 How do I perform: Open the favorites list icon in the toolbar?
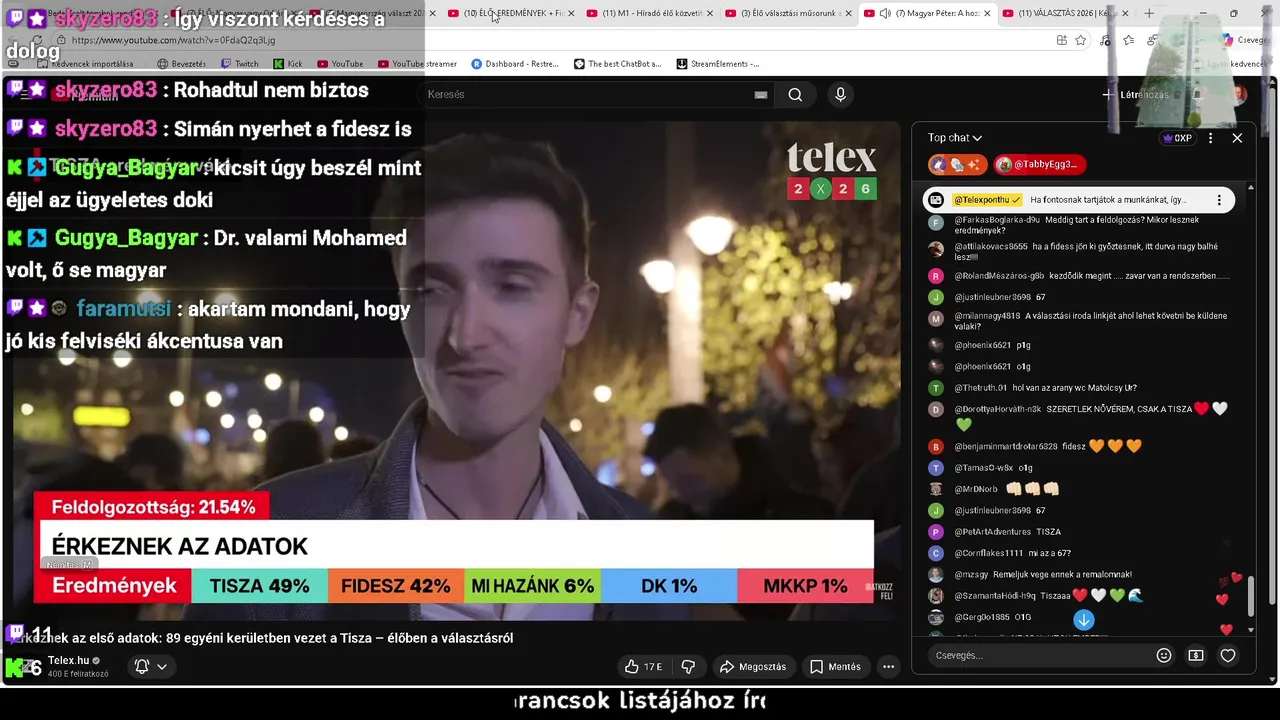coord(1128,40)
